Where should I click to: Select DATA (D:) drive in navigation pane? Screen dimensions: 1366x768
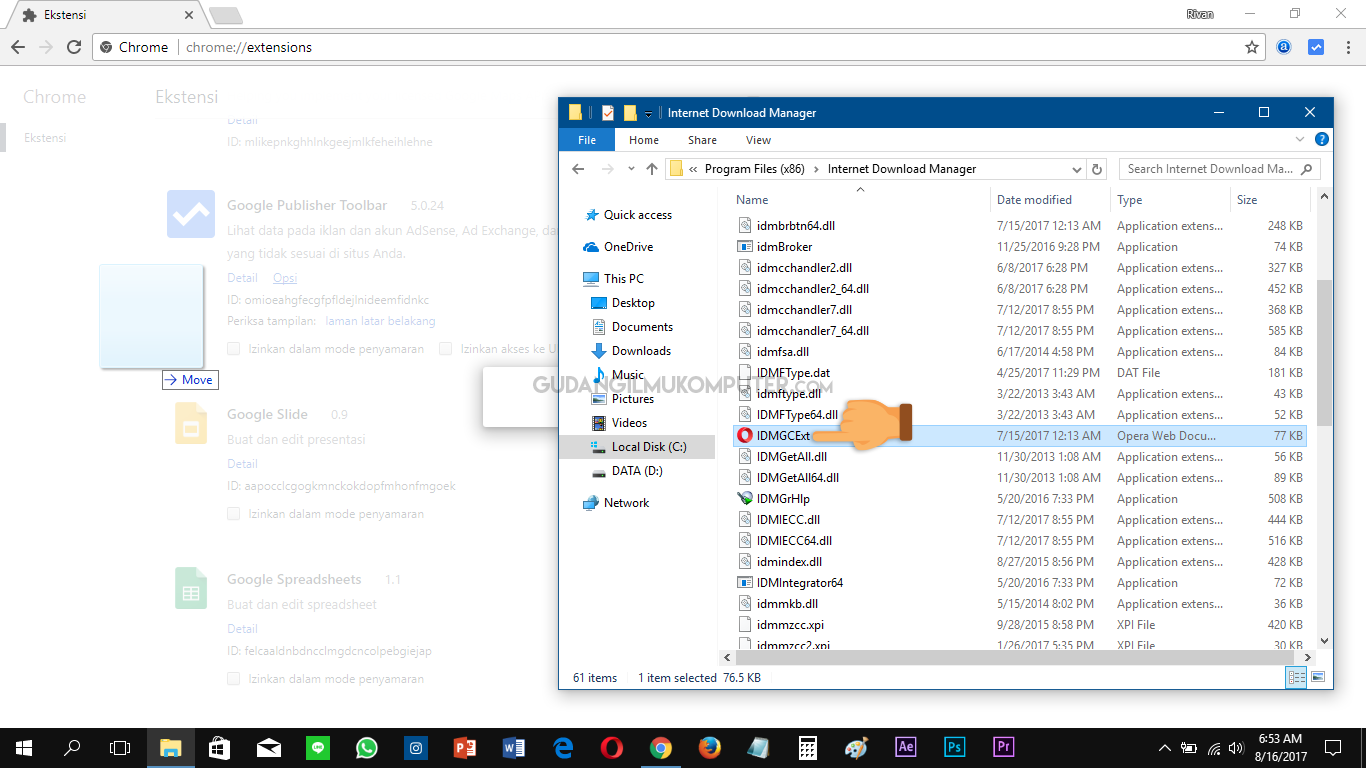click(x=637, y=471)
